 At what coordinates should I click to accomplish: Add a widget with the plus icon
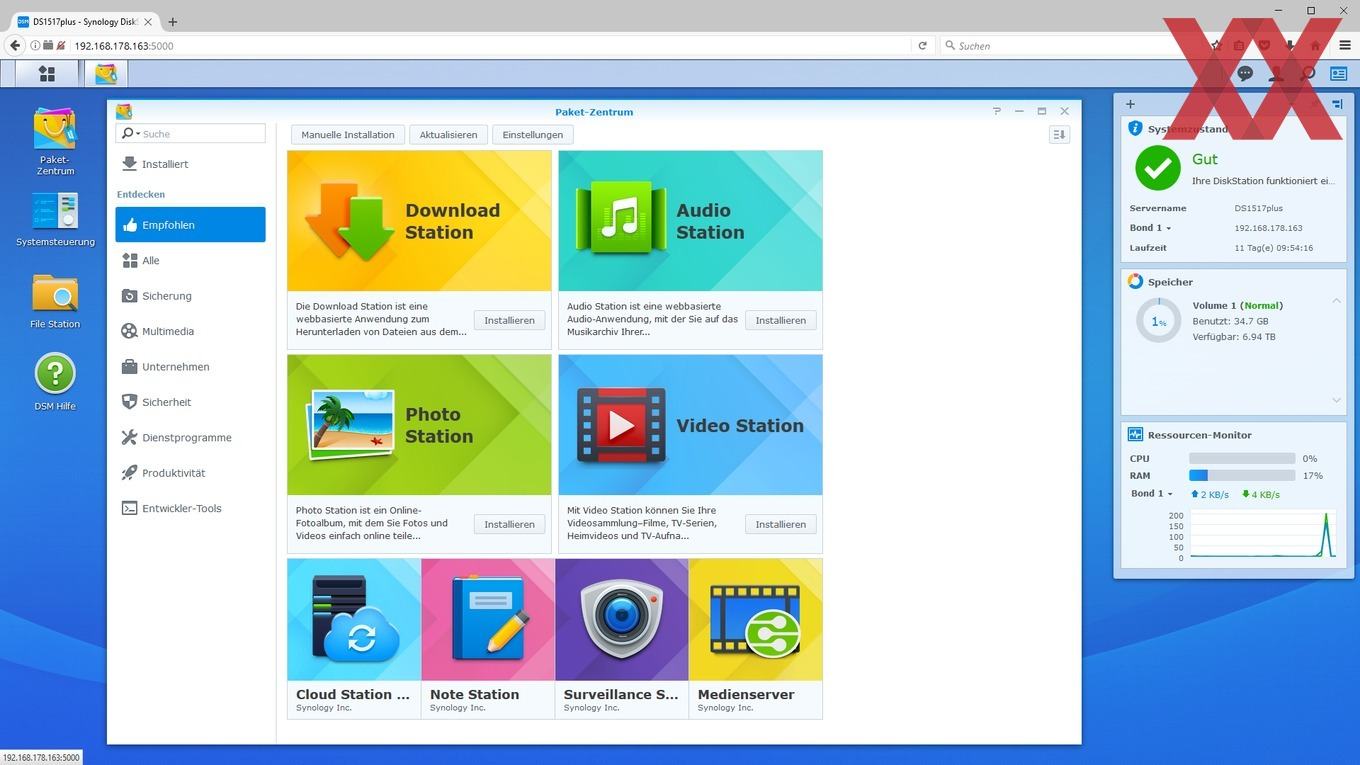[1130, 104]
